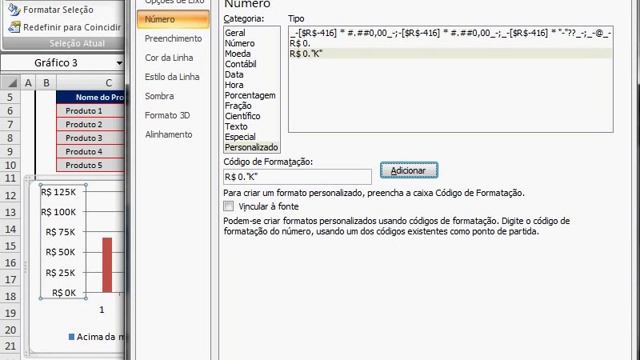640x360 pixels.
Task: Open the Estilo da Linha tab
Action: tap(172, 77)
